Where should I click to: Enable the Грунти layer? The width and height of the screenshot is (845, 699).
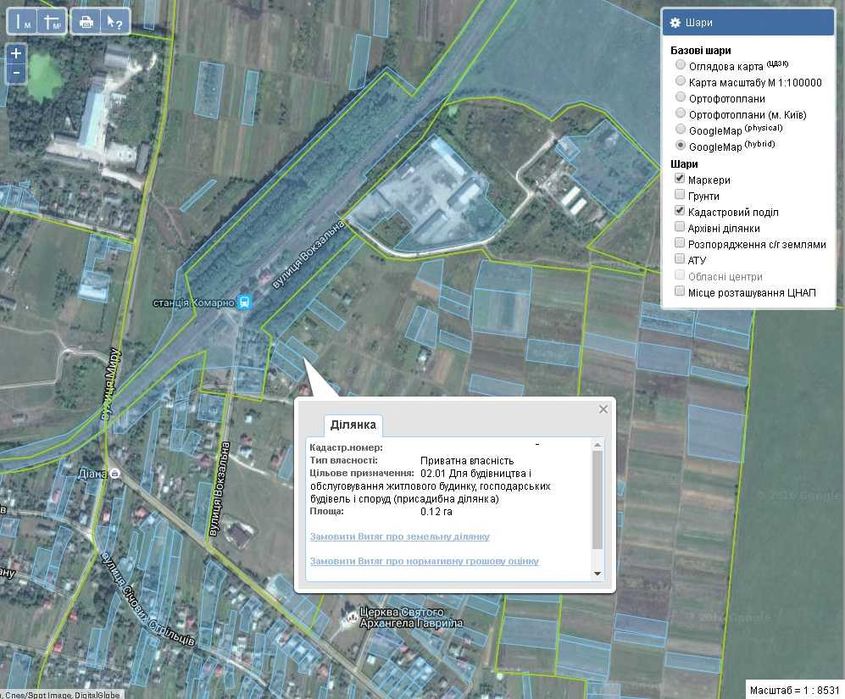680,195
